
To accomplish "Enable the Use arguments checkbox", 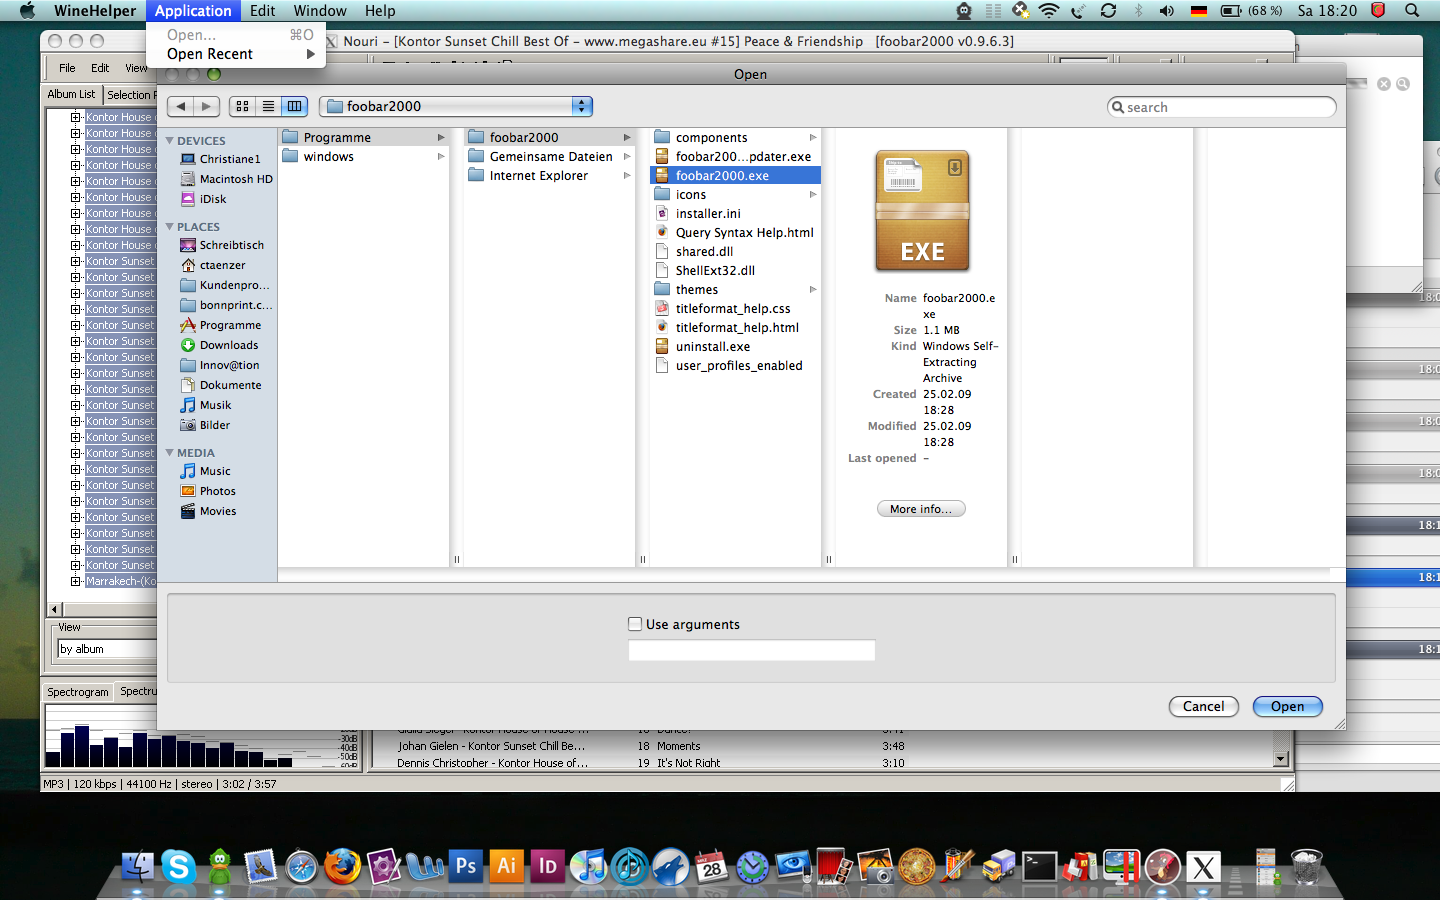I will [635, 624].
